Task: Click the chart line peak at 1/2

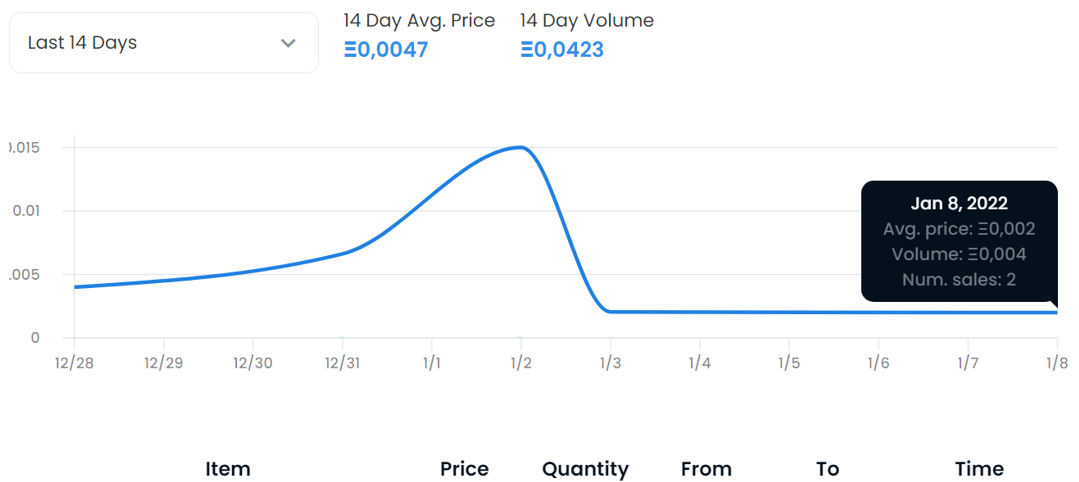Action: [x=520, y=147]
